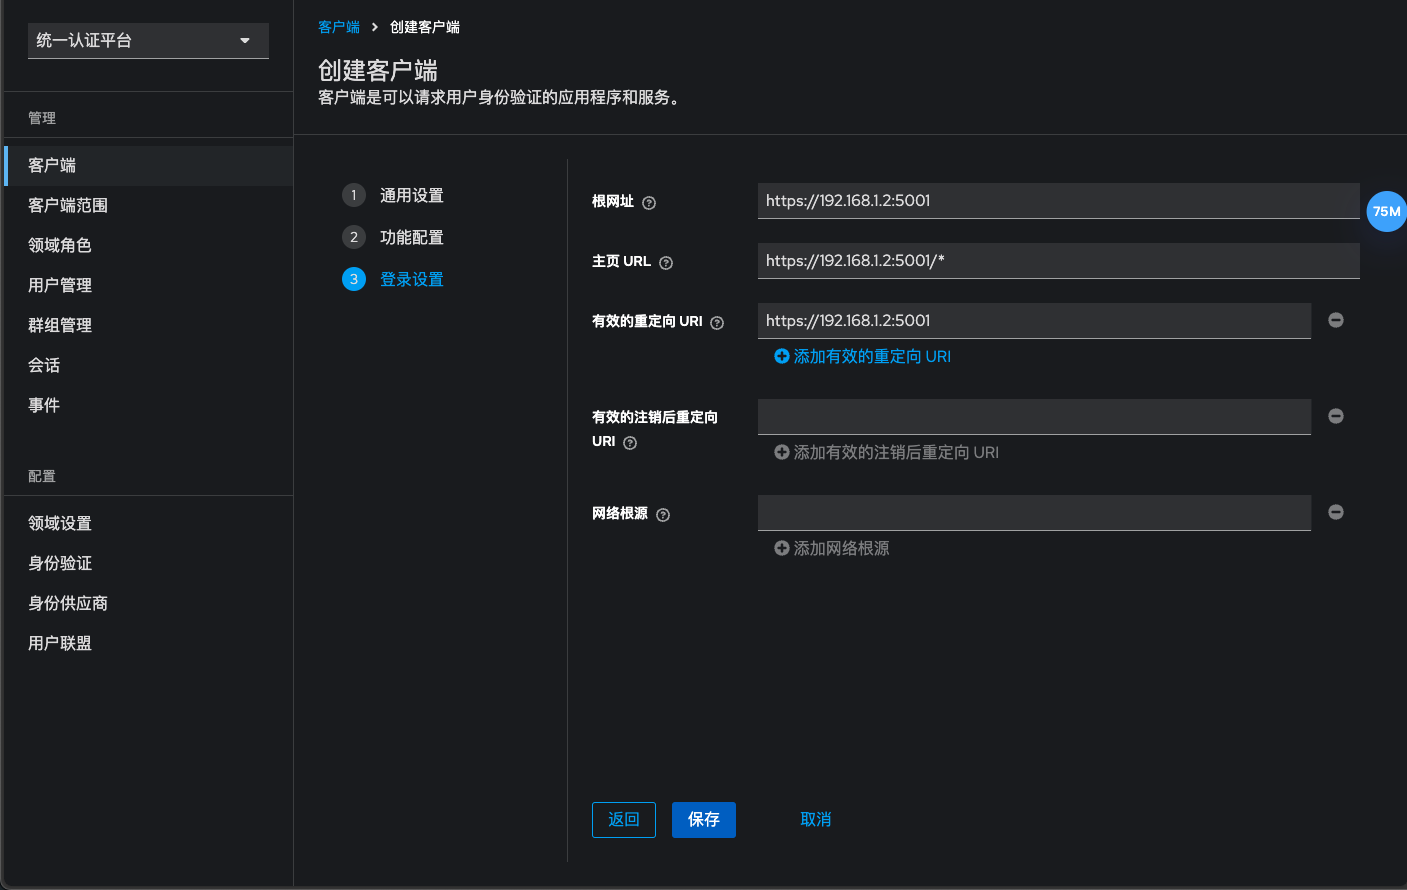Remove the https://192.168.1.2:5001 redirect URI entry
1407x890 pixels.
point(1335,320)
